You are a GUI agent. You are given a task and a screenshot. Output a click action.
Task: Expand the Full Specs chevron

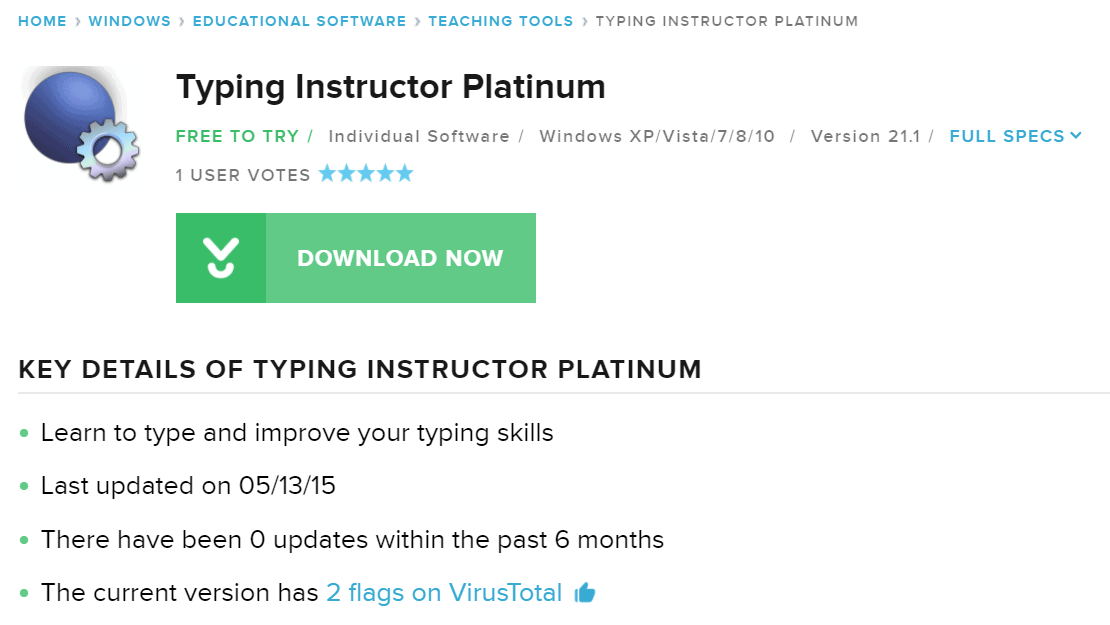pyautogui.click(x=1076, y=135)
